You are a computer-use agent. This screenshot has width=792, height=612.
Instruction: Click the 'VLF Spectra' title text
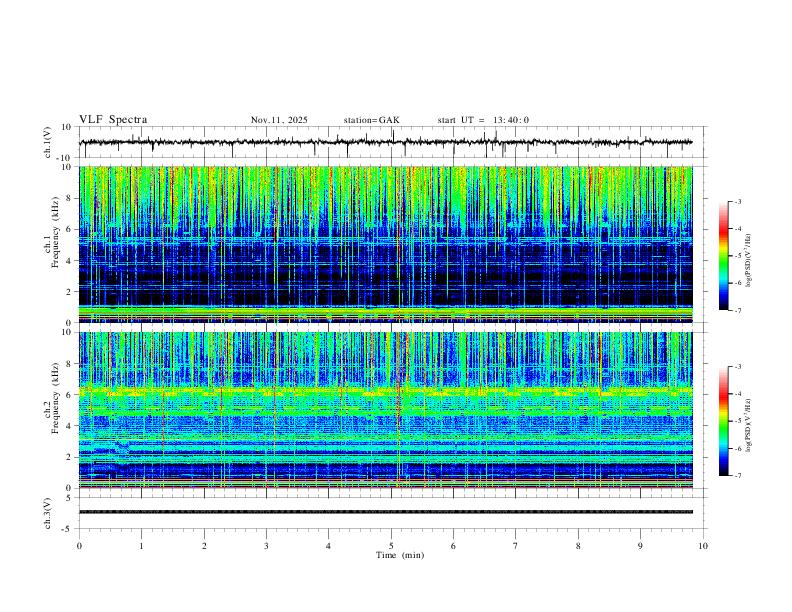coord(113,120)
